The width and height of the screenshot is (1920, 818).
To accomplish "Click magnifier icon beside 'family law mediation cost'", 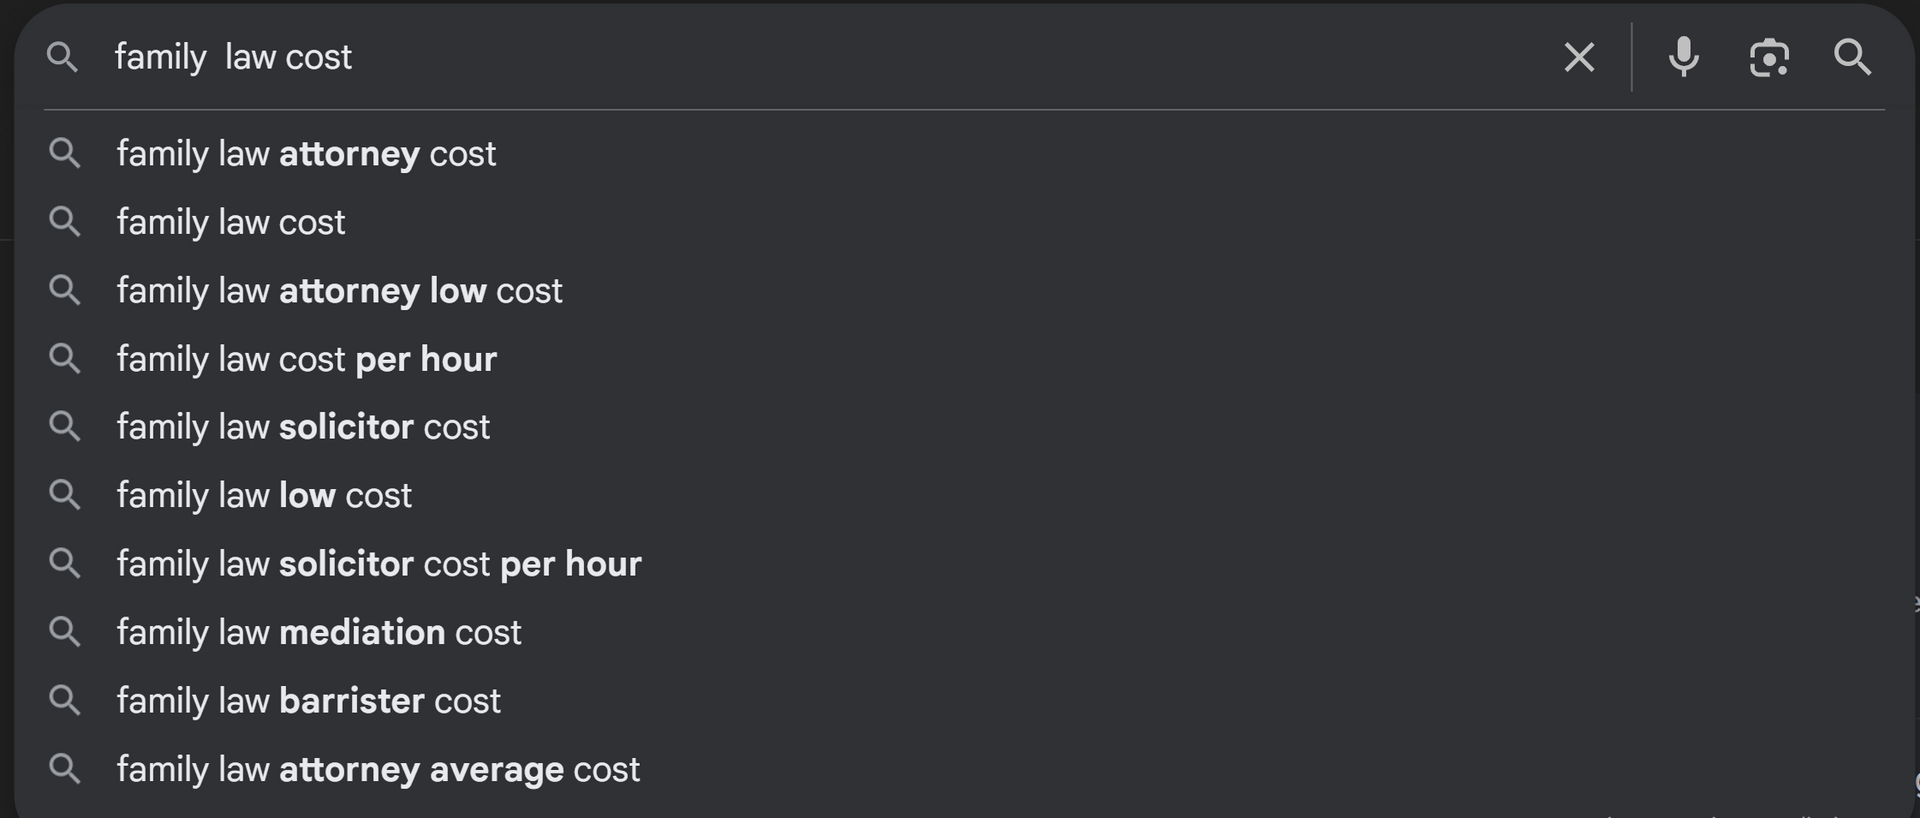I will (x=65, y=632).
